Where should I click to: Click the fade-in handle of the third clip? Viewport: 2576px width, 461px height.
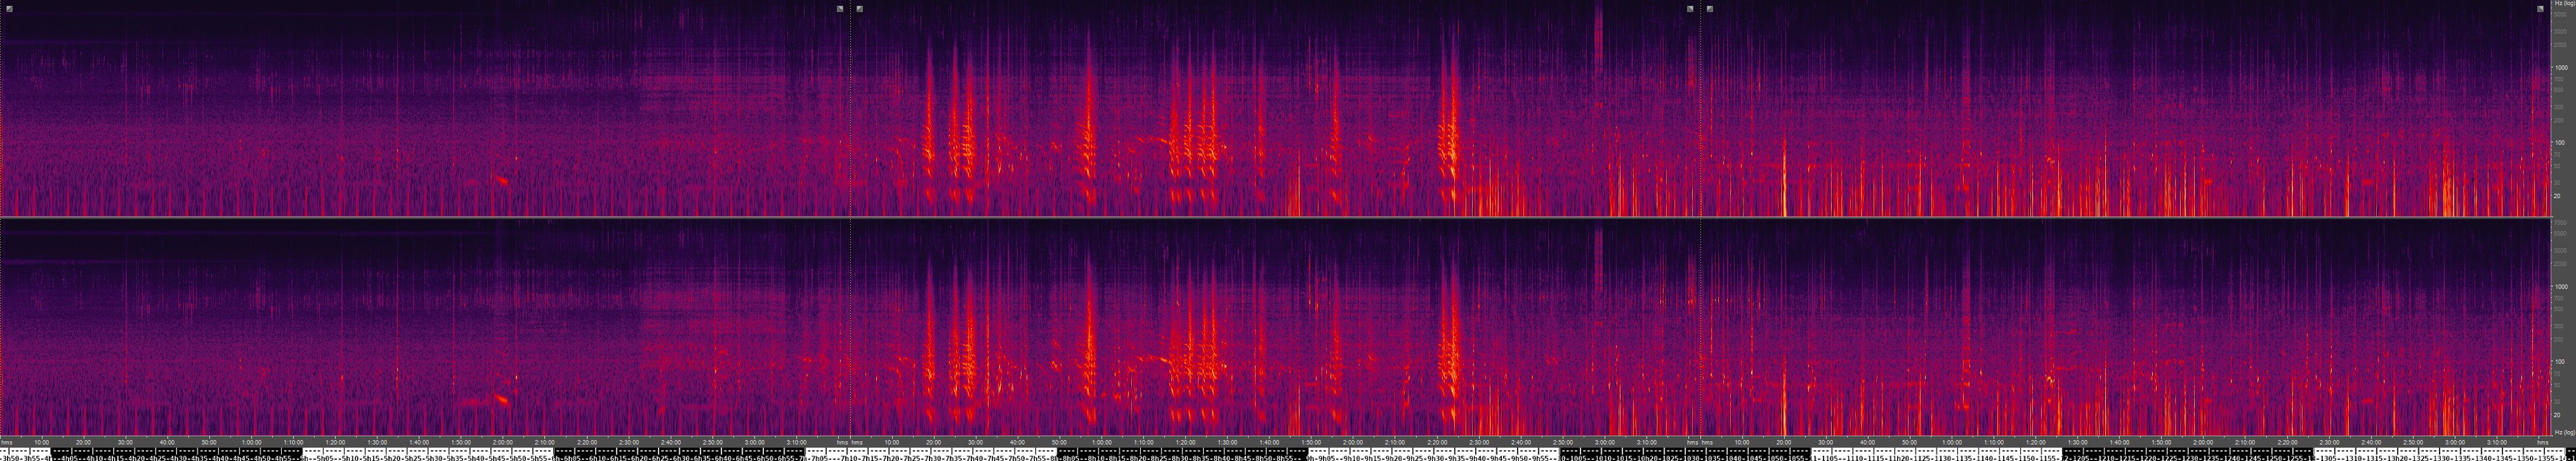[1710, 9]
